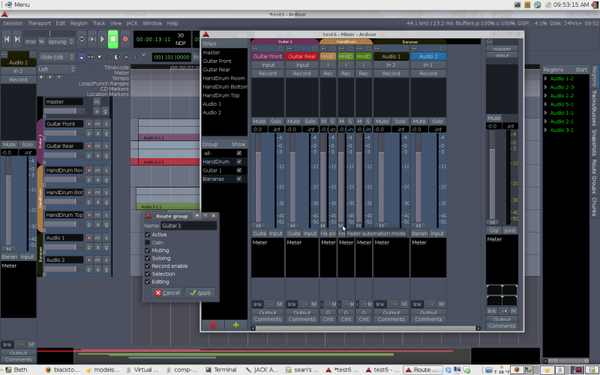
Task: Click Record on Guitar Front mixer strip
Action: 267,73
